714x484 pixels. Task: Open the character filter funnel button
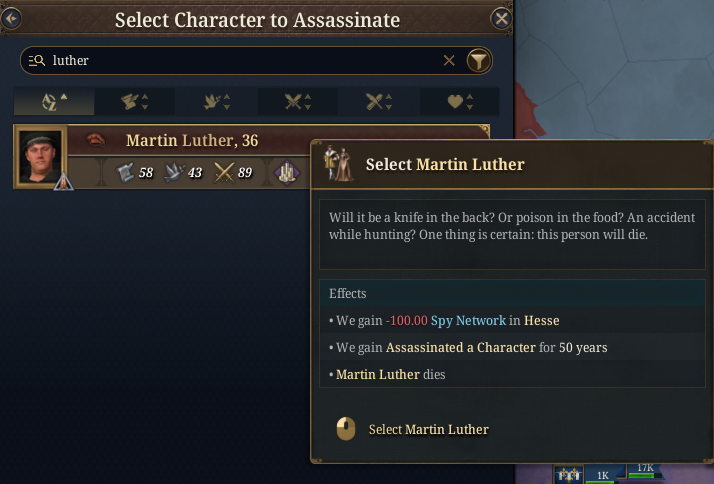tap(480, 61)
